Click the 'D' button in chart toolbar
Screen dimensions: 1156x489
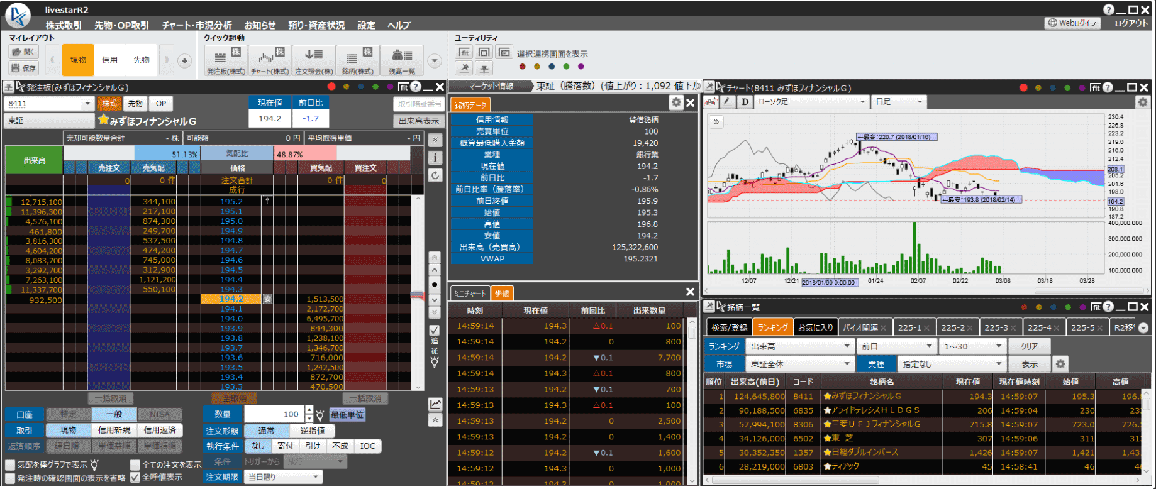745,102
